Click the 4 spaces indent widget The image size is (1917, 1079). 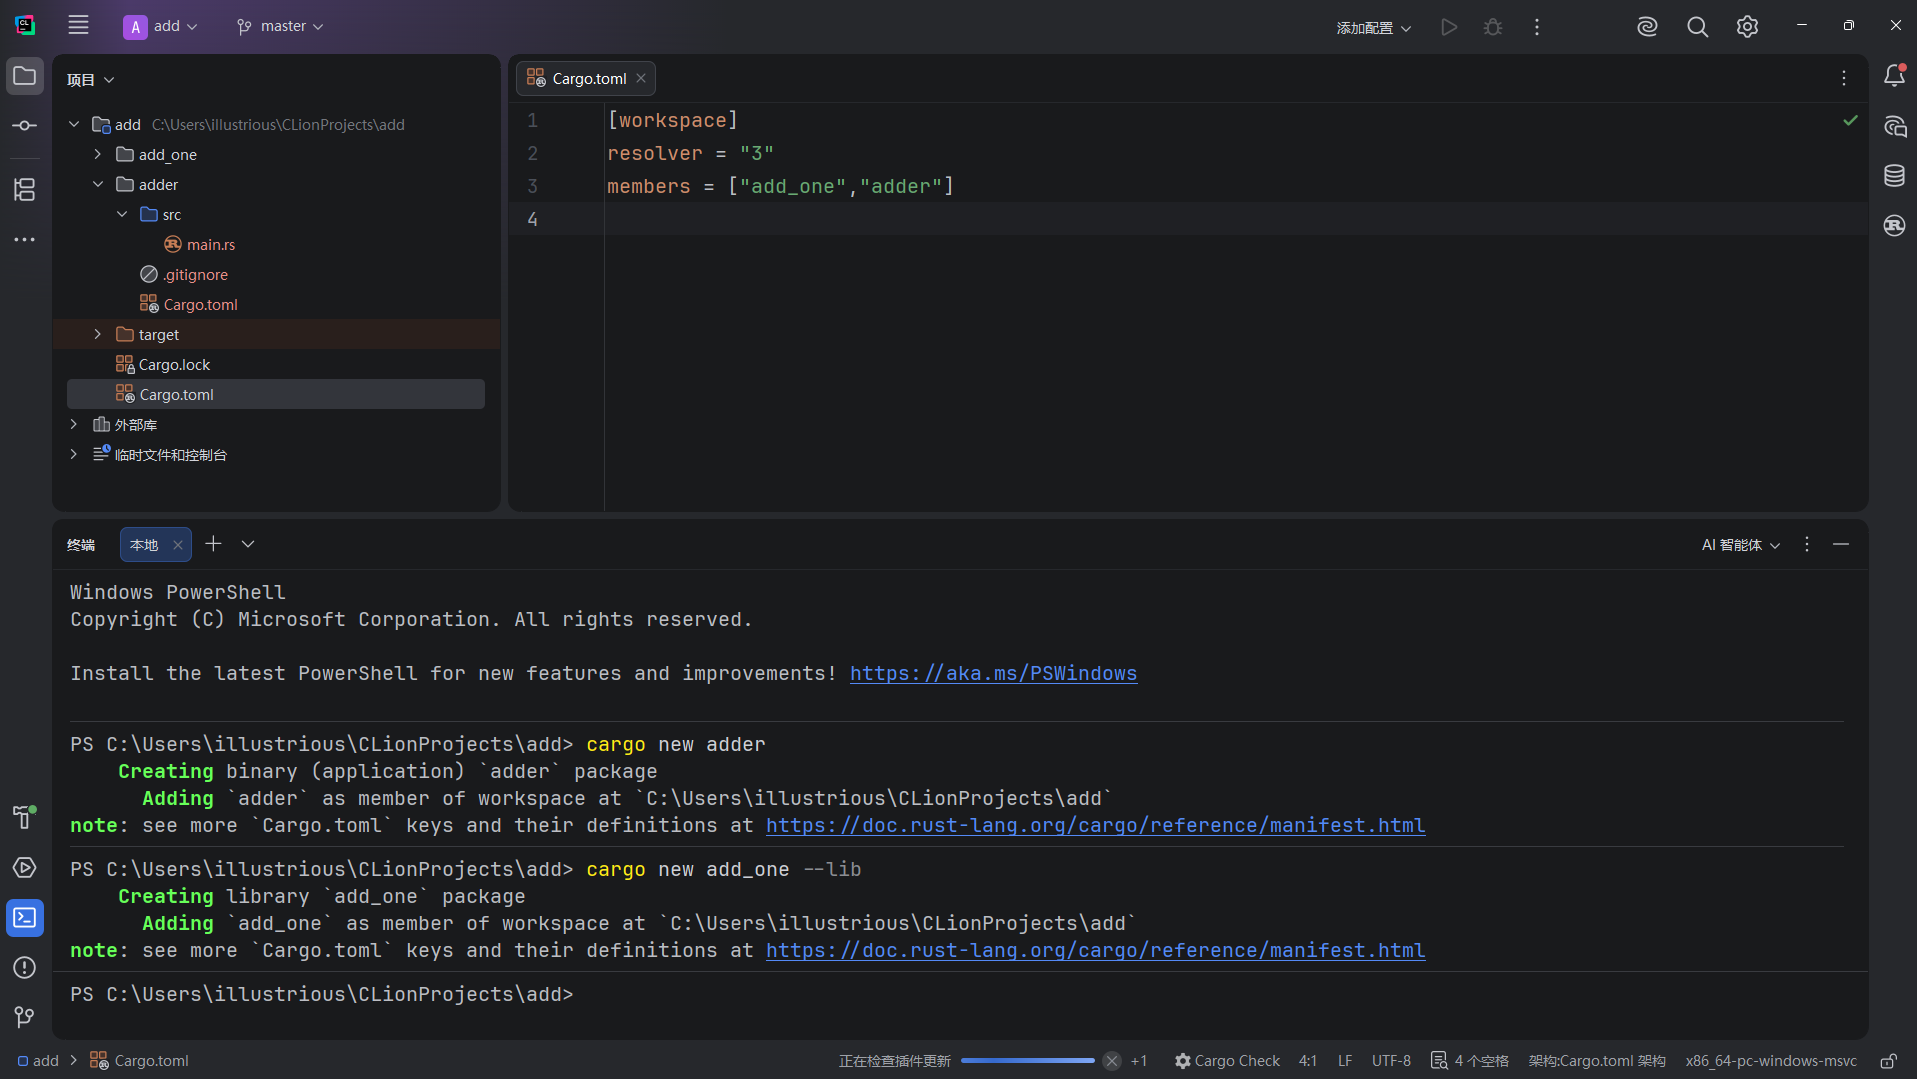click(x=1470, y=1061)
